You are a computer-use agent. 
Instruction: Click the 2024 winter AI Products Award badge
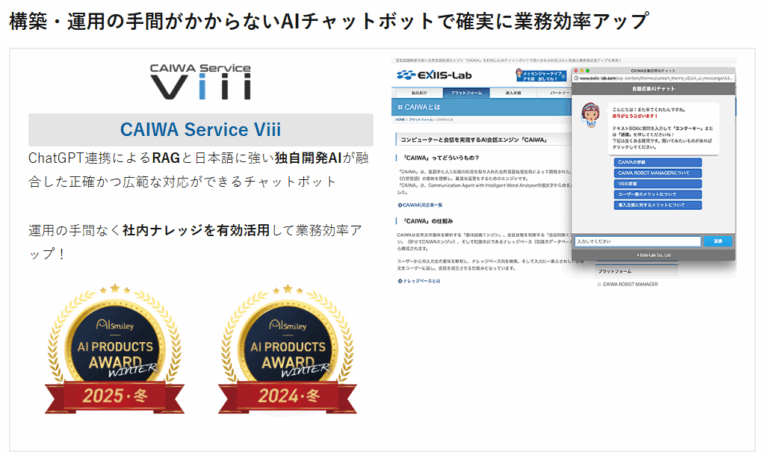coord(288,349)
